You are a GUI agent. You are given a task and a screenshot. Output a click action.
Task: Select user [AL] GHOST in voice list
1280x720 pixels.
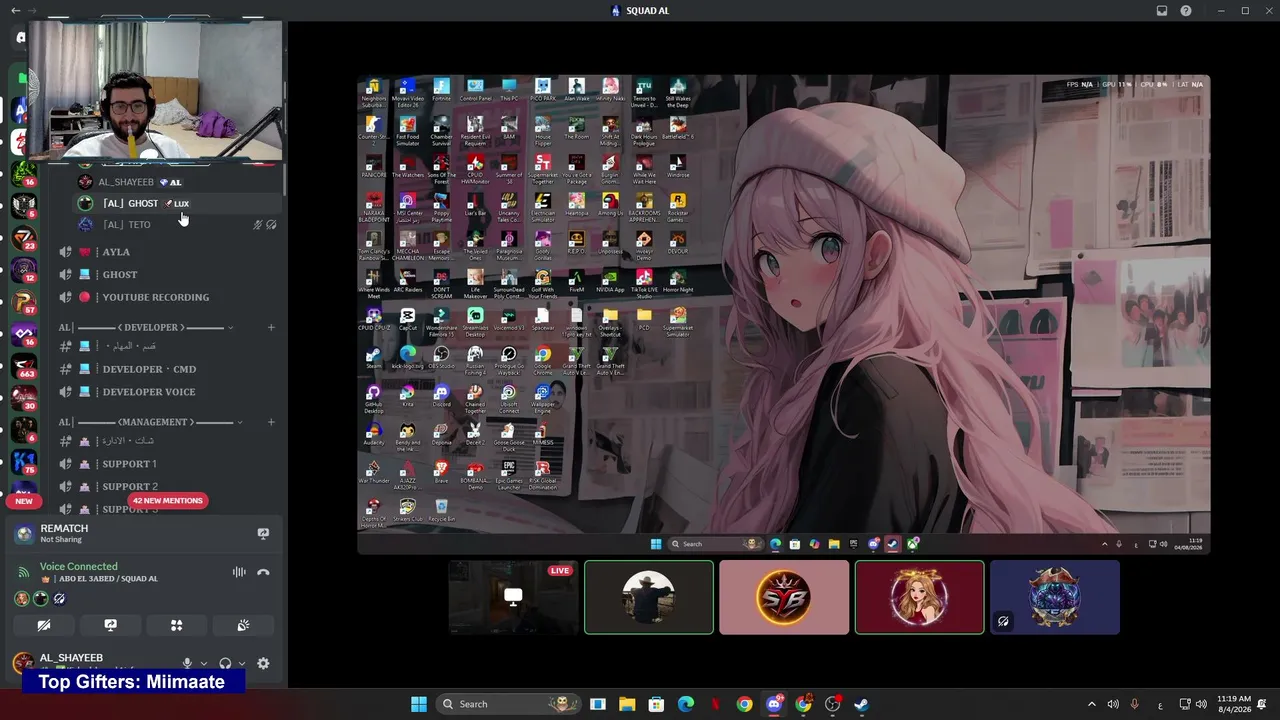click(176, 203)
